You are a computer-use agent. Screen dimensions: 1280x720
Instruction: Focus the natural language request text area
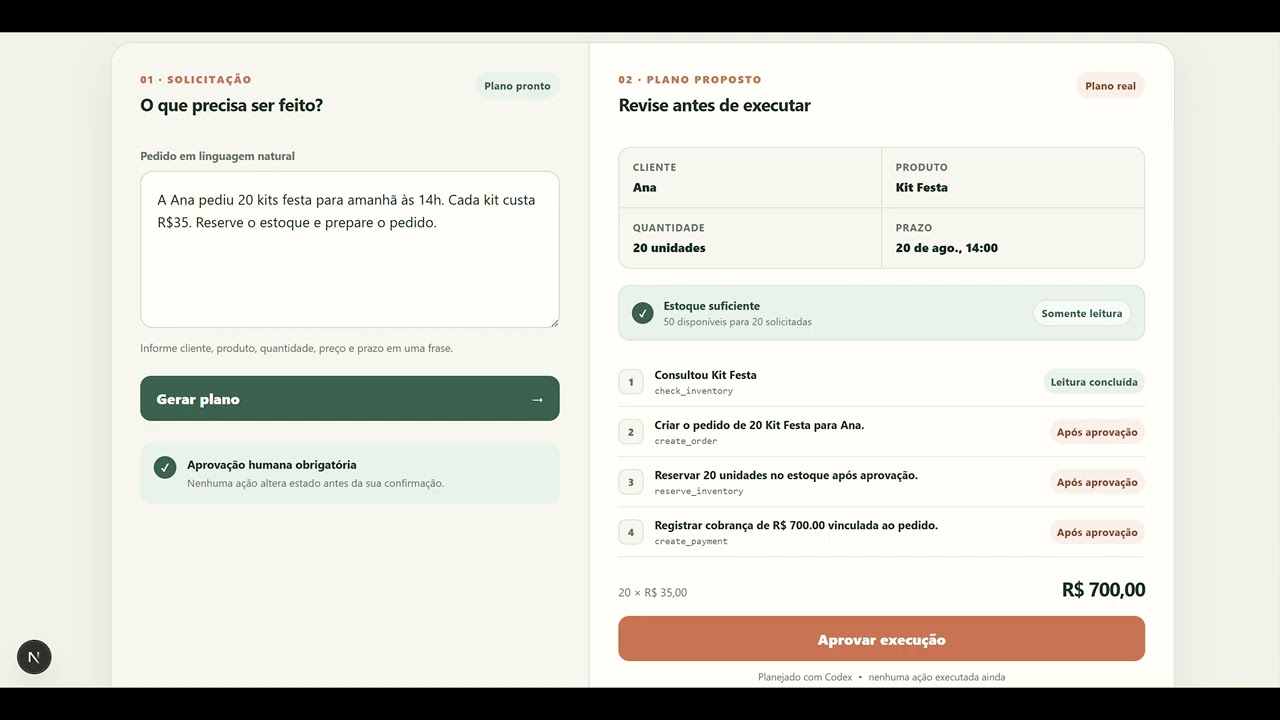[350, 249]
